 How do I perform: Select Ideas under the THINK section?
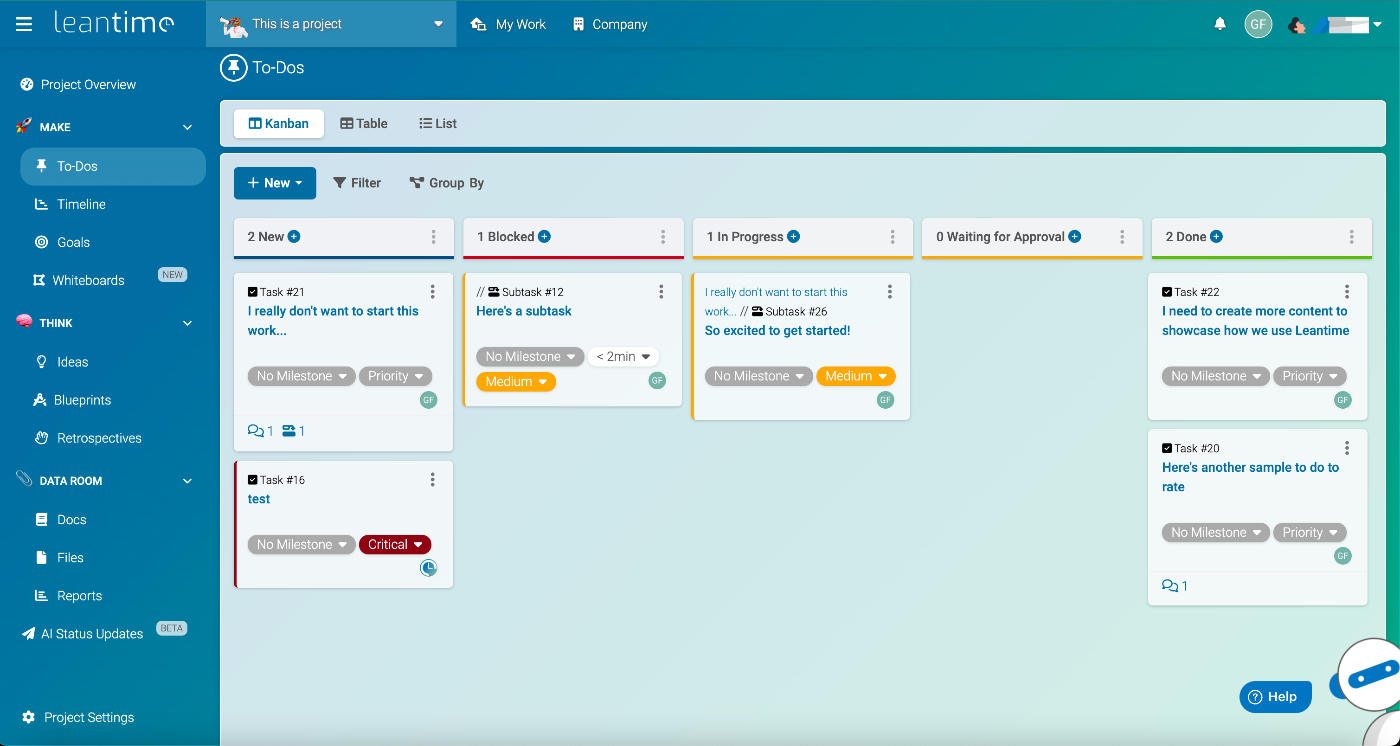click(77, 361)
